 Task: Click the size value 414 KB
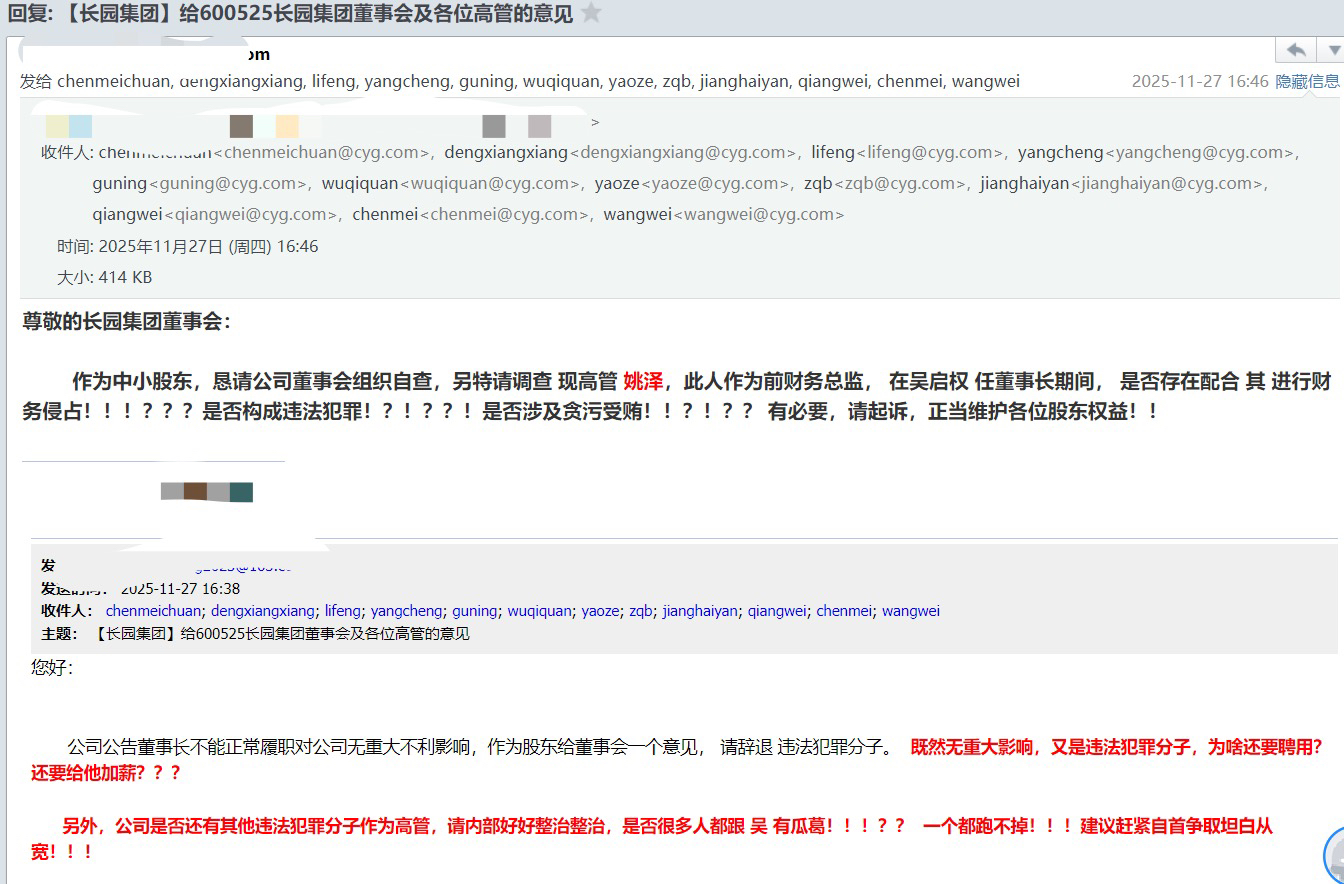pyautogui.click(x=126, y=278)
